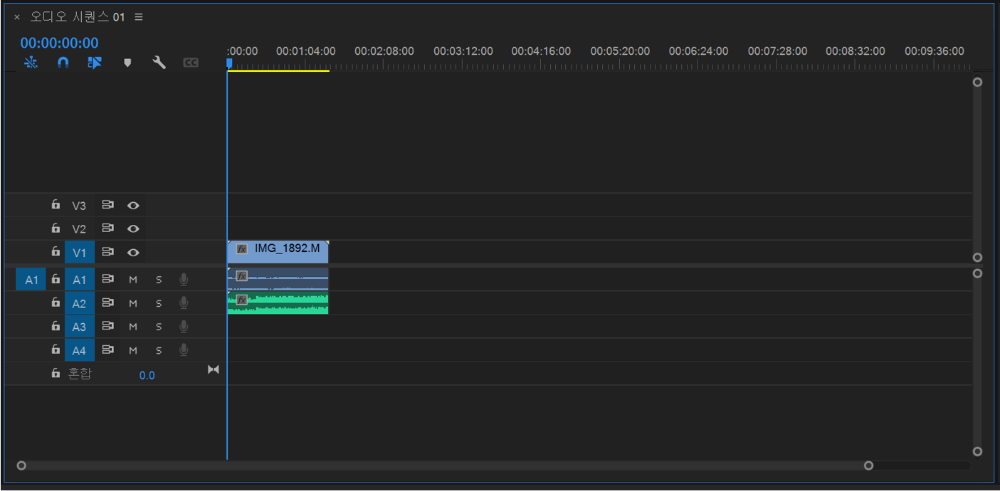
Task: Toggle lock on track A3
Action: (56, 326)
